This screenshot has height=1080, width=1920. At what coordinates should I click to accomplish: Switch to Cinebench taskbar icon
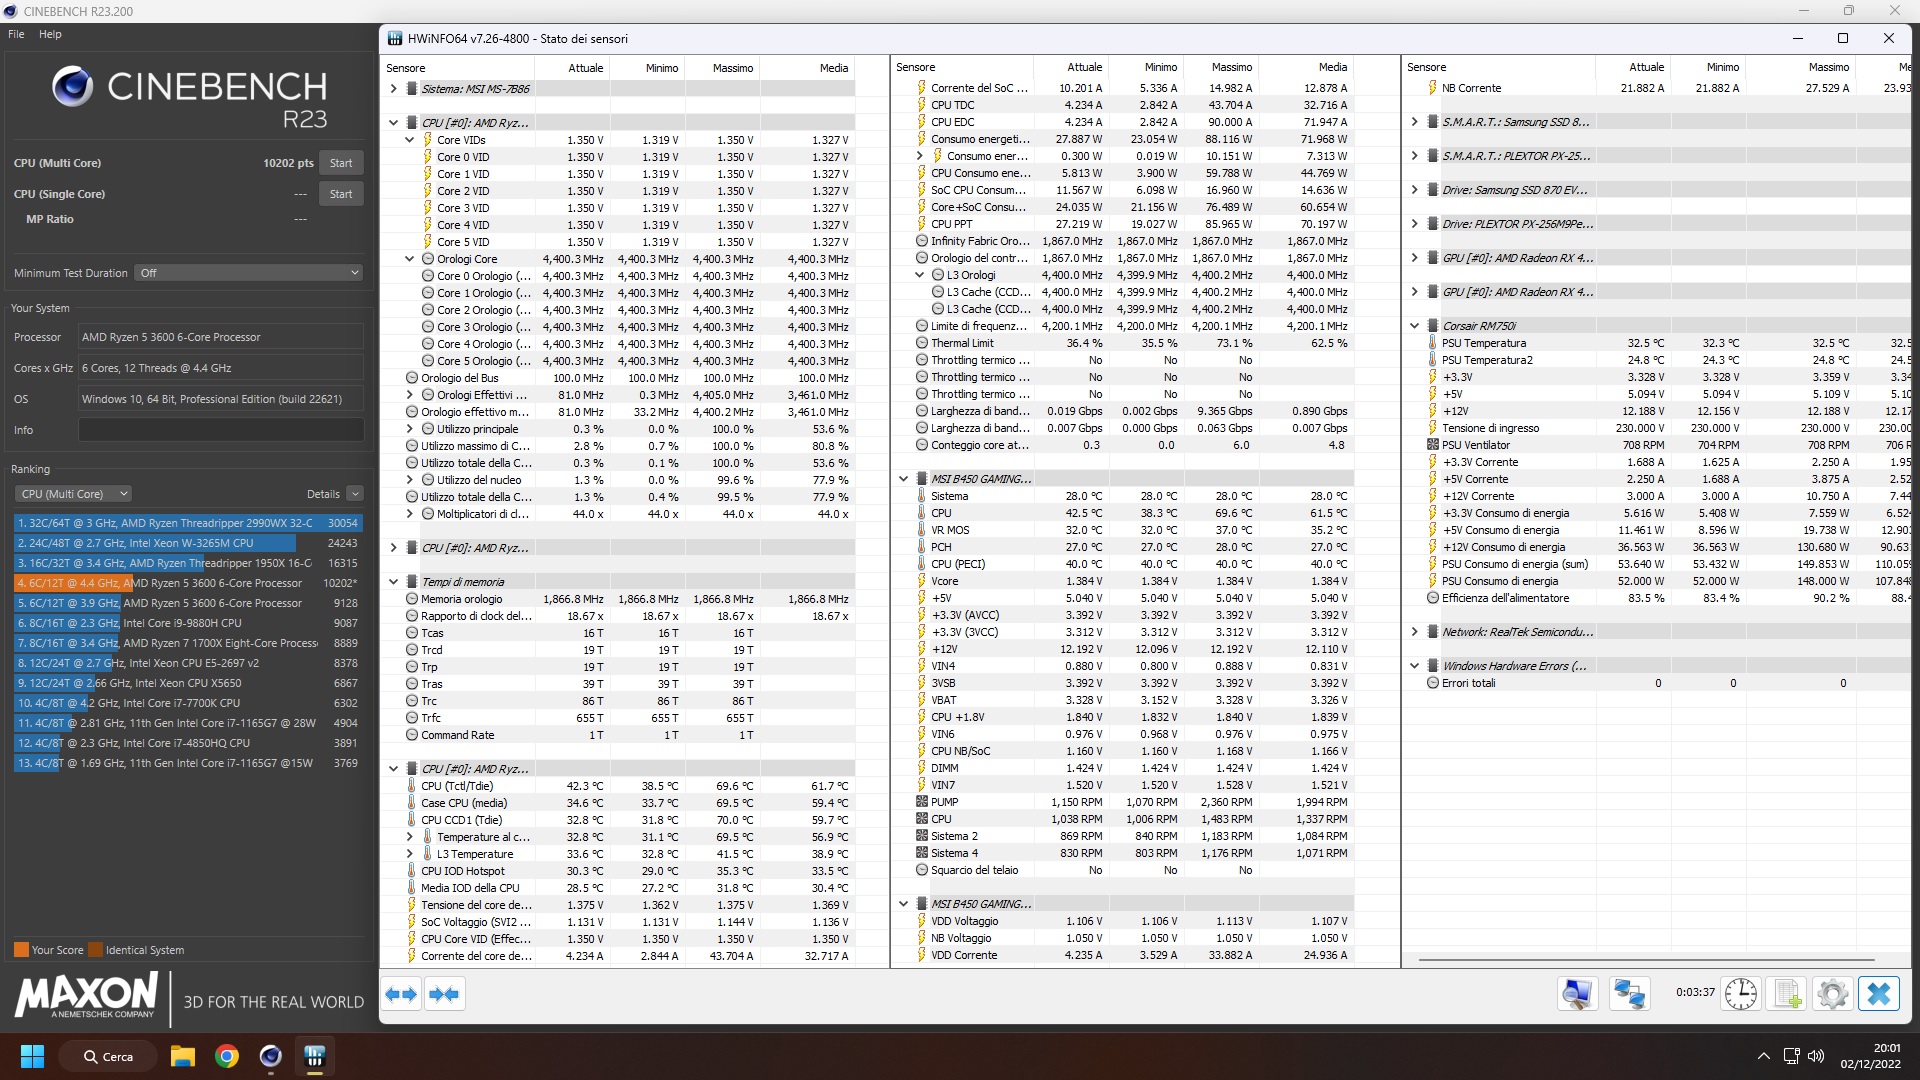point(270,1056)
